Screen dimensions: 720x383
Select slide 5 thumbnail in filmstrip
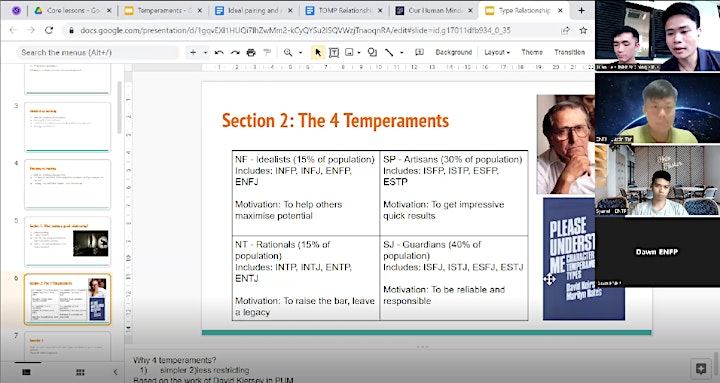68,242
